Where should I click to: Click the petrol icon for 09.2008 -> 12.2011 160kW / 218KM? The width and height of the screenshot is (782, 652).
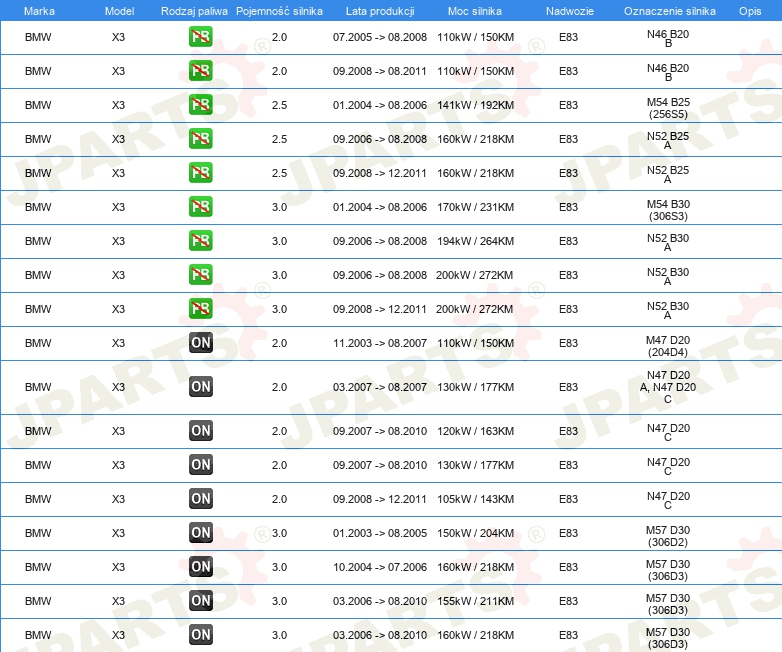(x=200, y=173)
